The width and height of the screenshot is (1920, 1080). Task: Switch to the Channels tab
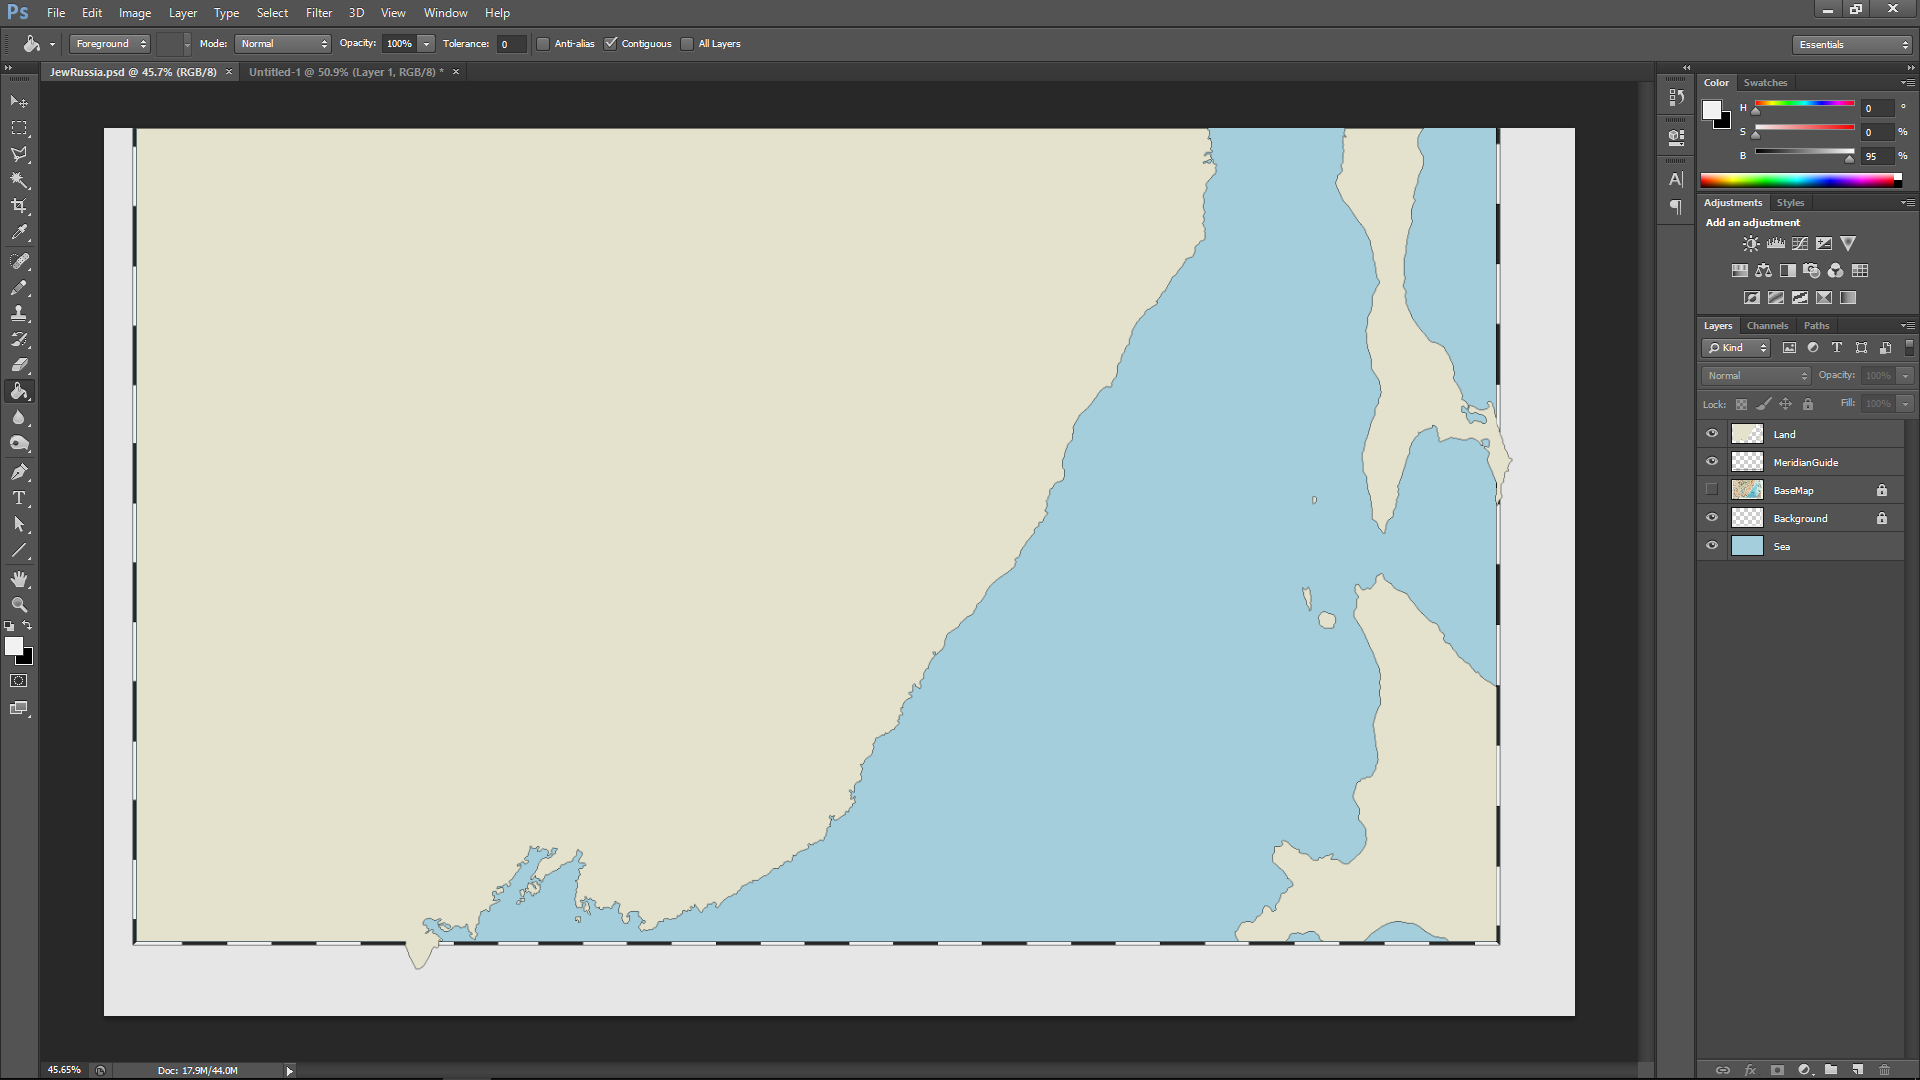pos(1767,326)
